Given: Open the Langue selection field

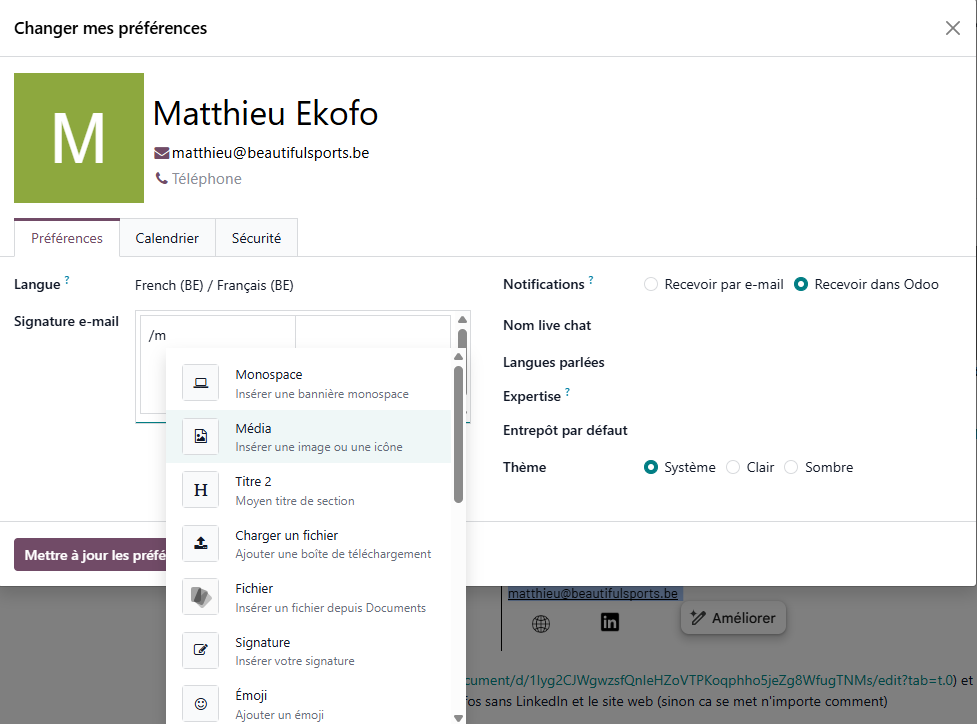Looking at the screenshot, I should pyautogui.click(x=300, y=285).
